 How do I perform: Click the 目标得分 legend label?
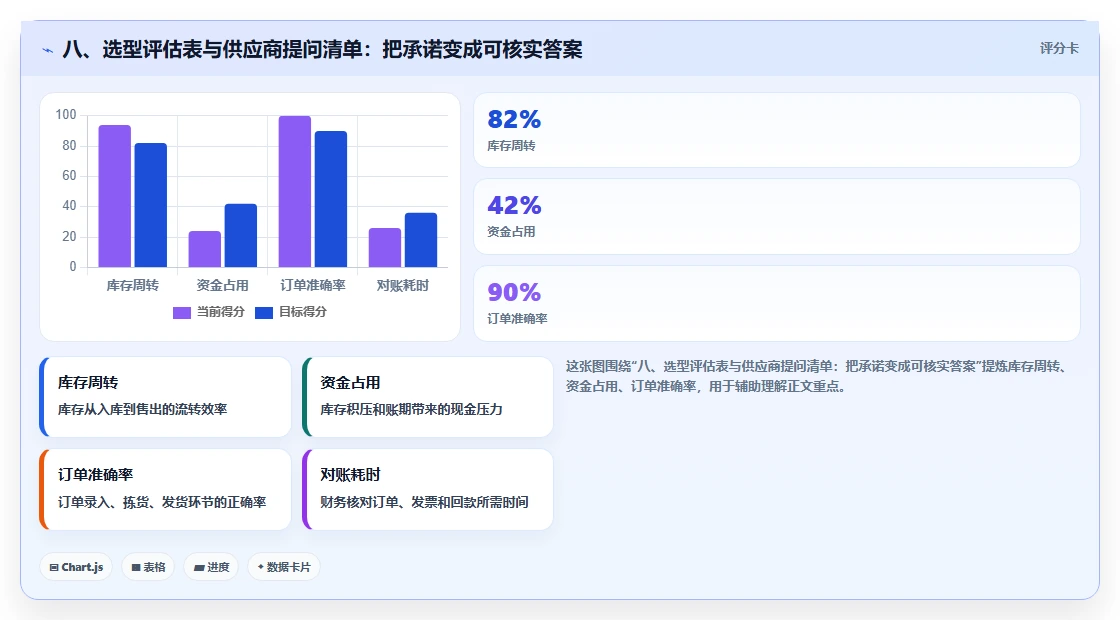[303, 311]
